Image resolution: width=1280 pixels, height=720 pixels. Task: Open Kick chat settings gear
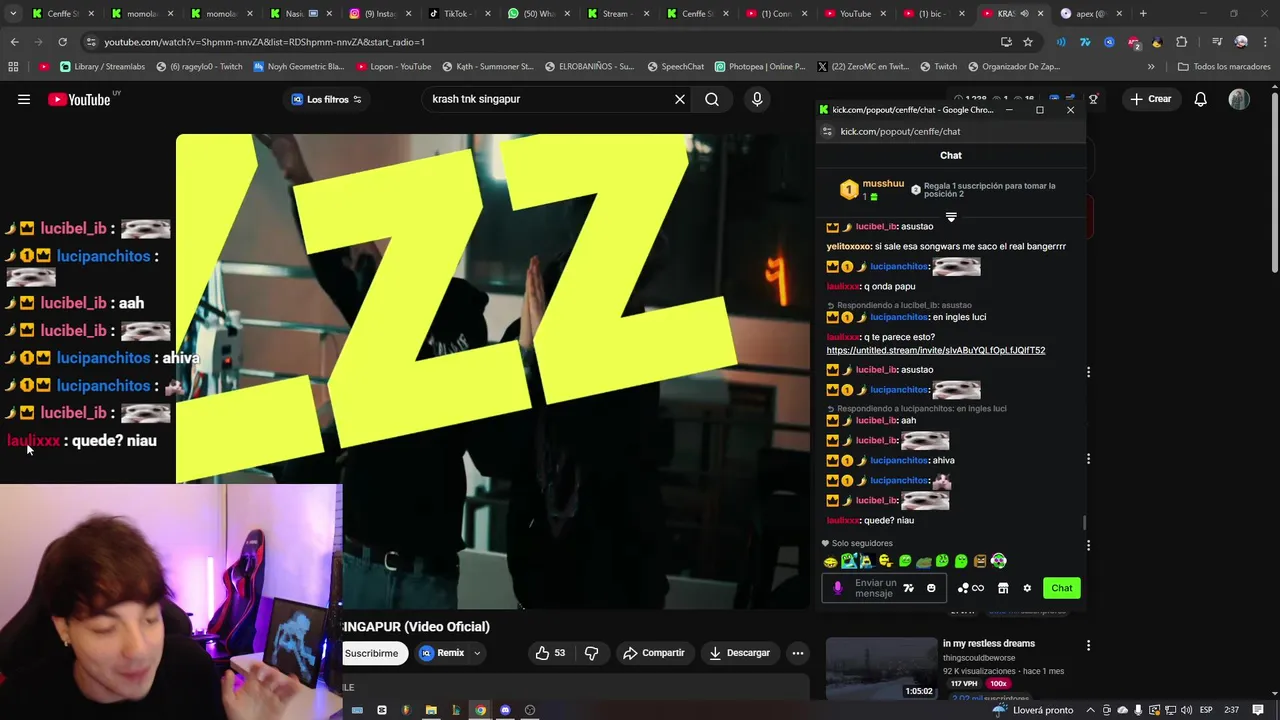pyautogui.click(x=1027, y=588)
